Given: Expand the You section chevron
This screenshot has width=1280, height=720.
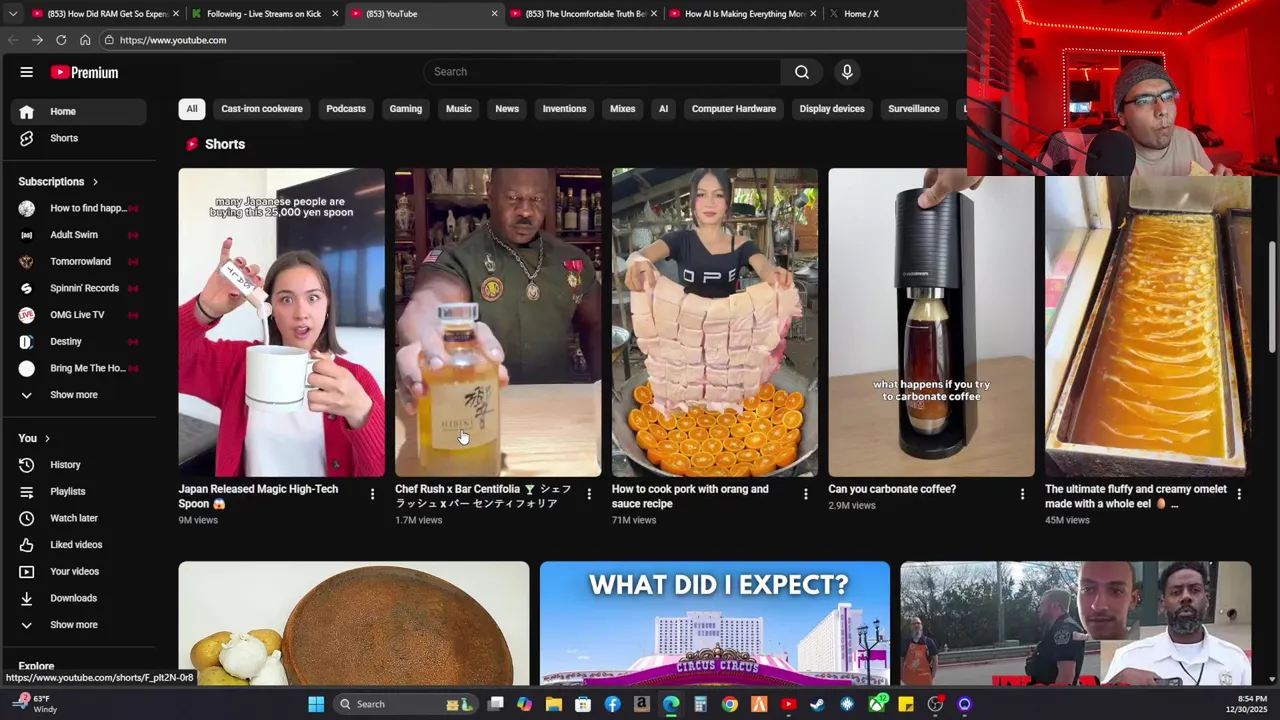Looking at the screenshot, I should (47, 438).
